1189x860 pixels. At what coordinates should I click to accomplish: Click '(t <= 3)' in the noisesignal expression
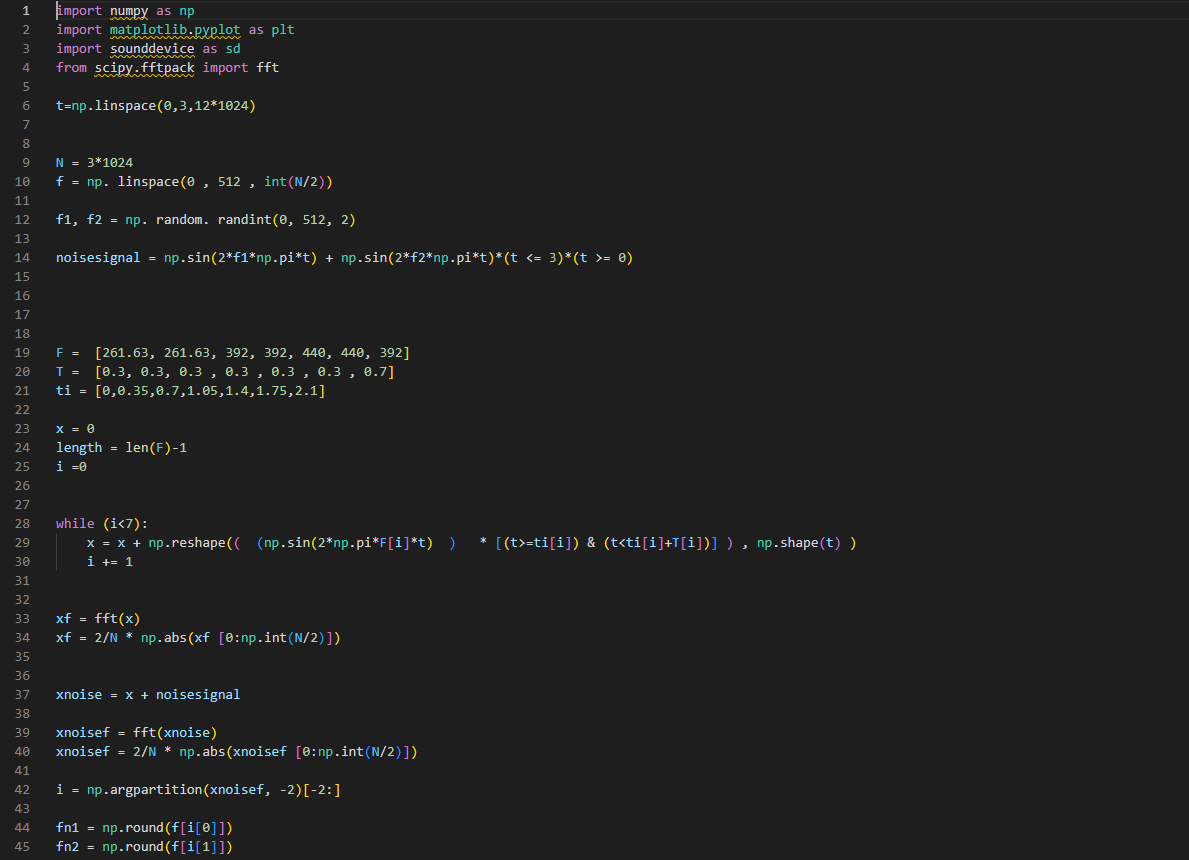tap(533, 257)
